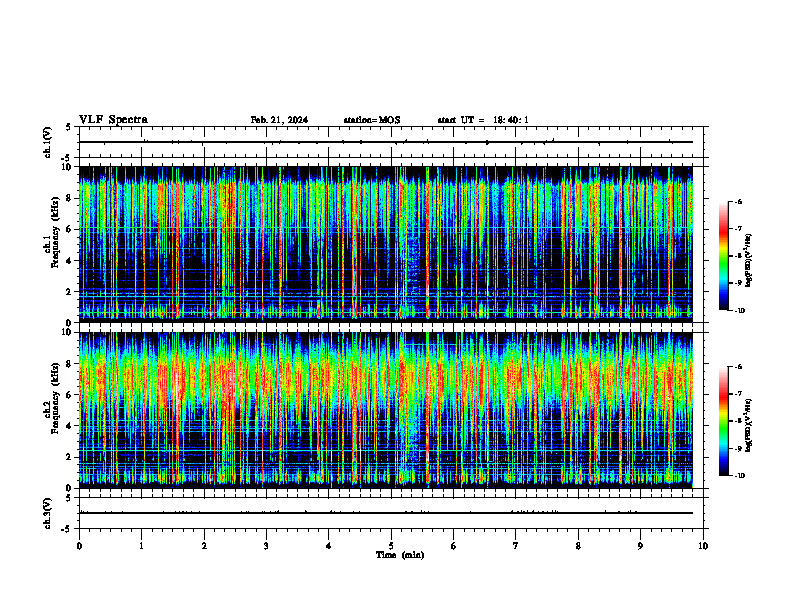Screen dimensions: 792x612
Task: Click time axis tick label "4"
Action: coord(329,546)
